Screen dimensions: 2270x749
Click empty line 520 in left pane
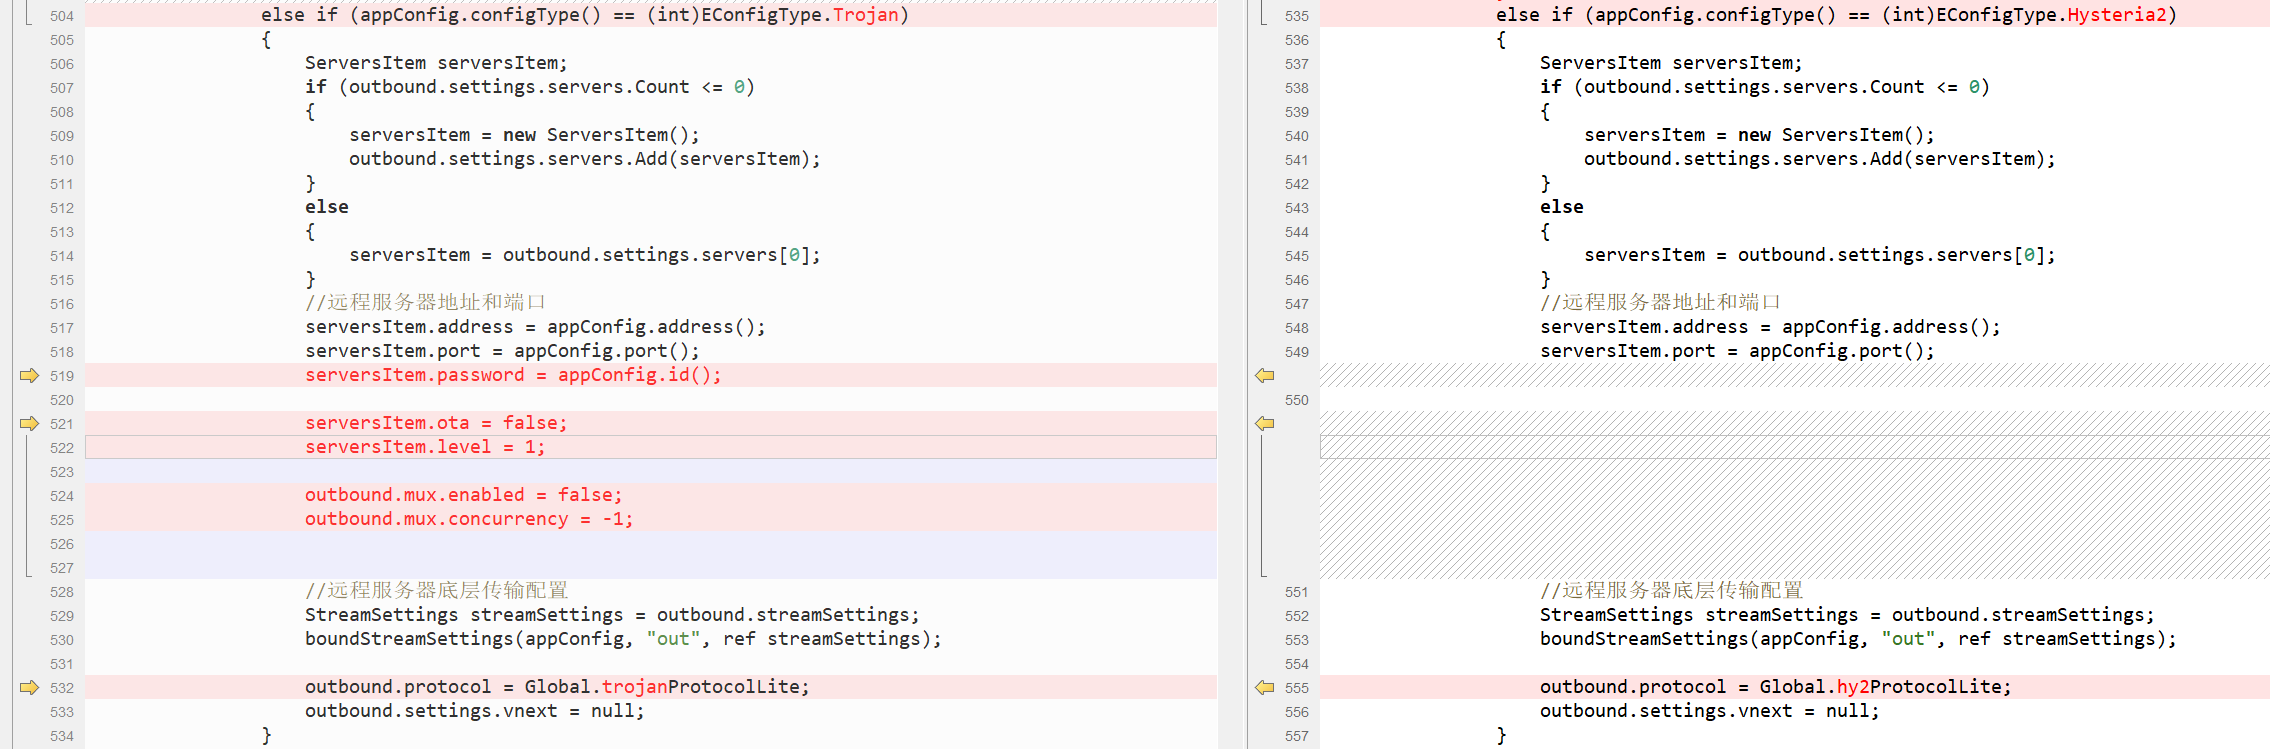coord(650,400)
